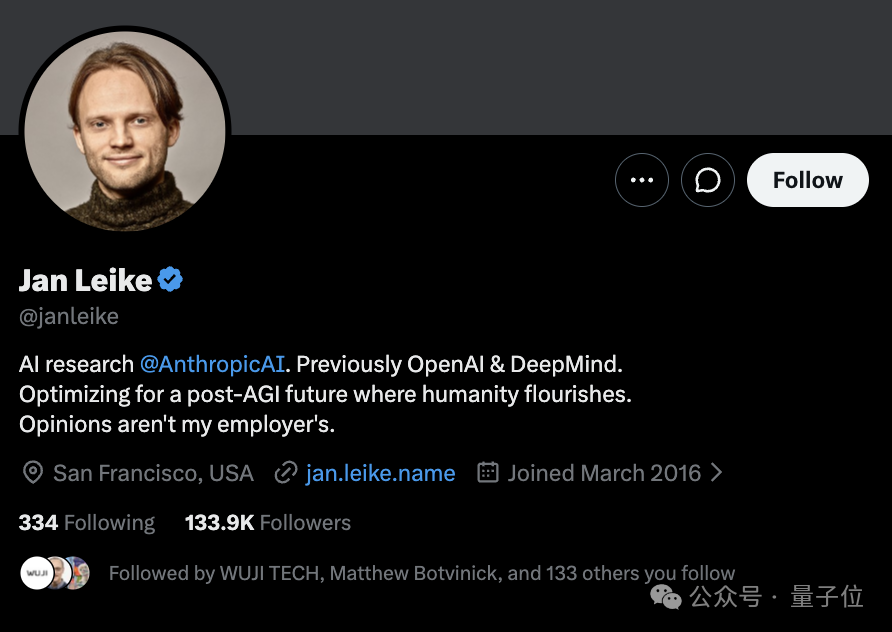
Task: Open the WUJI follower avatar
Action: point(37,573)
